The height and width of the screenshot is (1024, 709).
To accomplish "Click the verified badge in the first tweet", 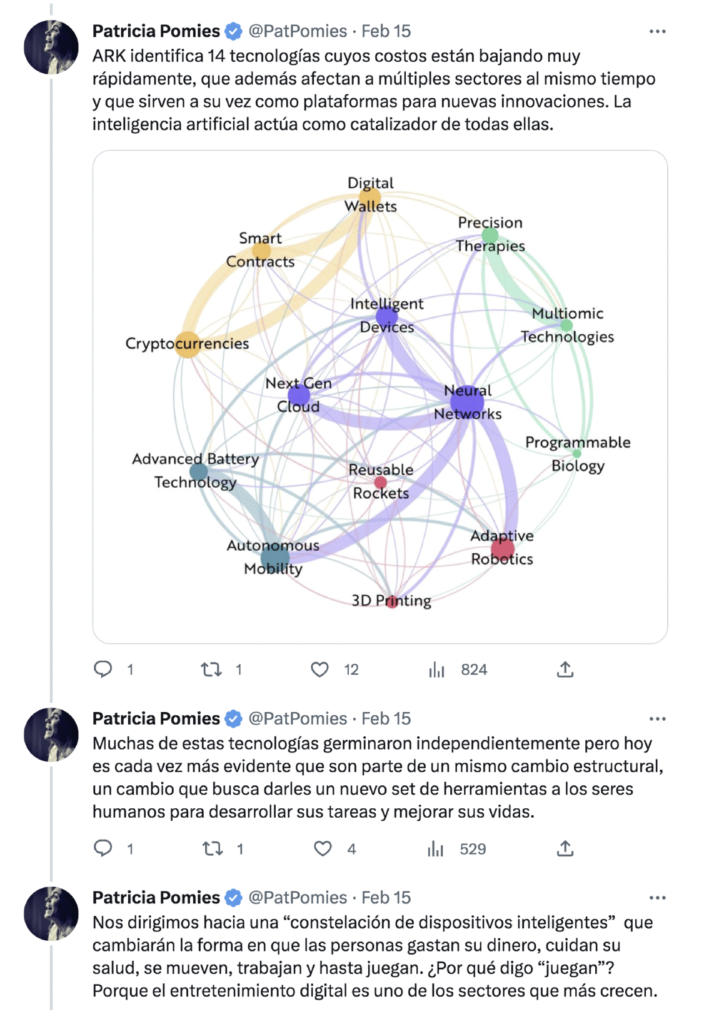I will [233, 31].
